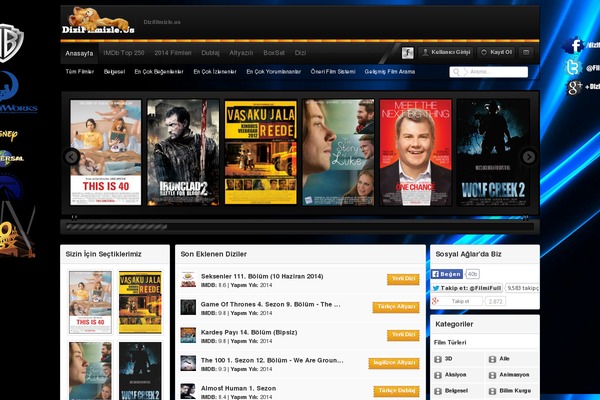Click the carousel progress bar
This screenshot has height=400, width=600.
300,227
